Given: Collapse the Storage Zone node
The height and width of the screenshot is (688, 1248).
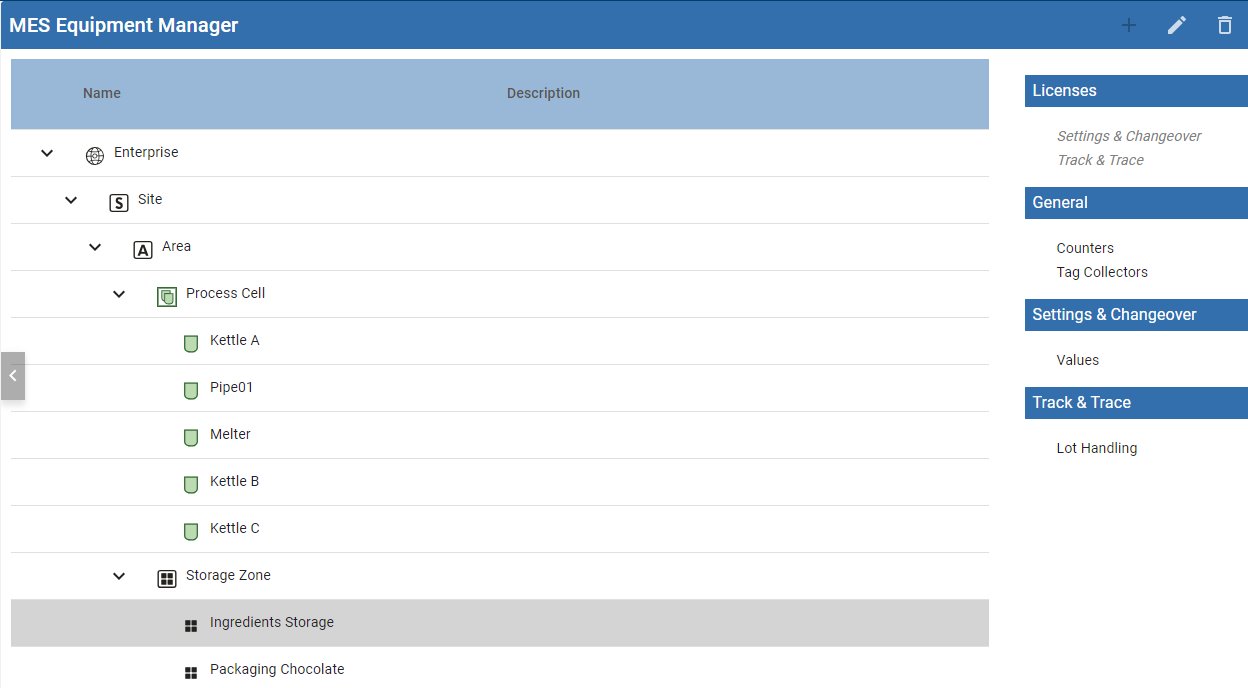Looking at the screenshot, I should 119,576.
